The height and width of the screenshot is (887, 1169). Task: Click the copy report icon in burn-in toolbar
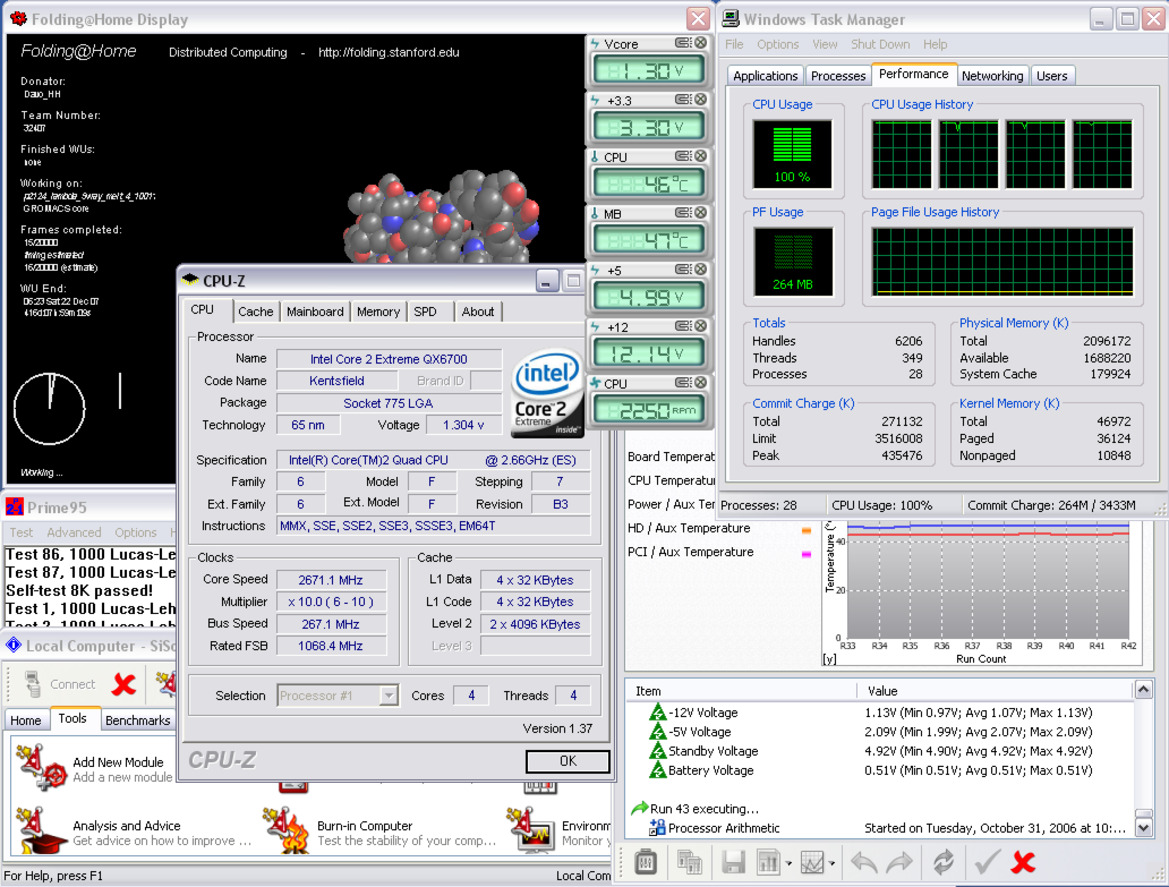pos(690,862)
